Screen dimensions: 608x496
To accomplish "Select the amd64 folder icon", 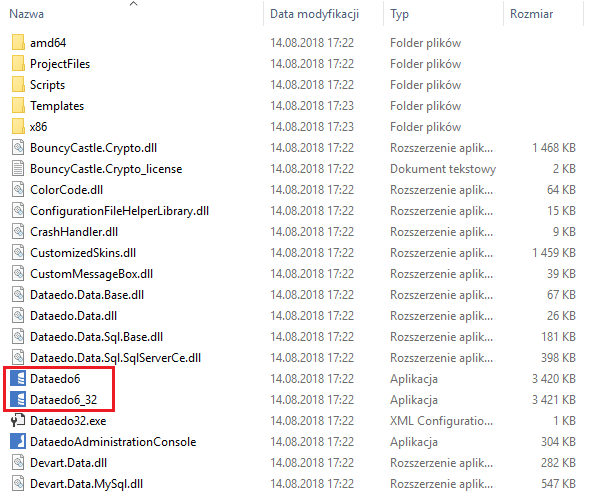I will point(18,43).
